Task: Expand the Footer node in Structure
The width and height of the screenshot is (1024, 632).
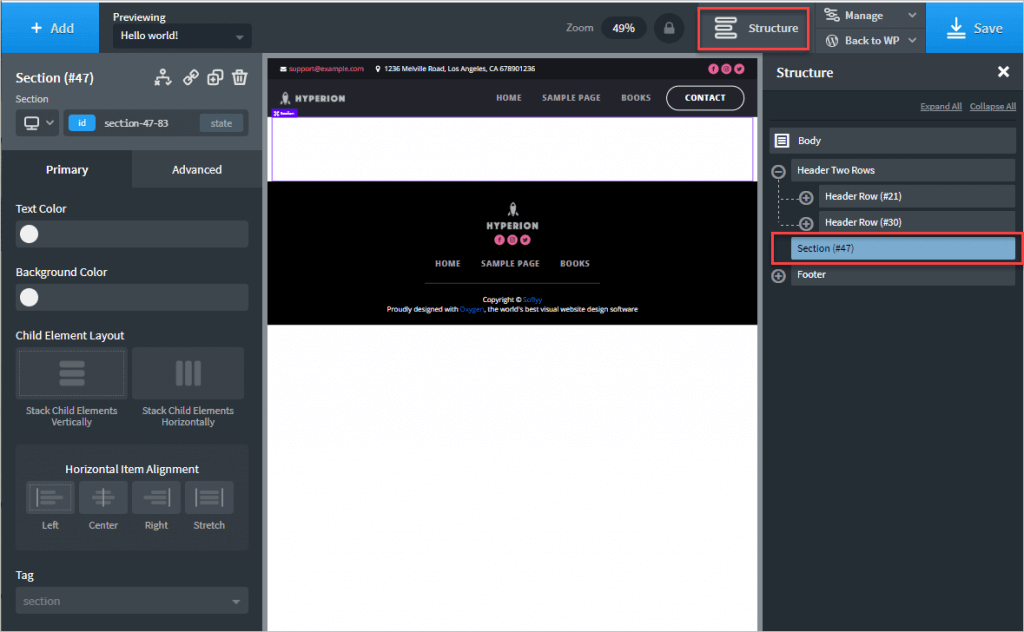Action: click(x=778, y=276)
